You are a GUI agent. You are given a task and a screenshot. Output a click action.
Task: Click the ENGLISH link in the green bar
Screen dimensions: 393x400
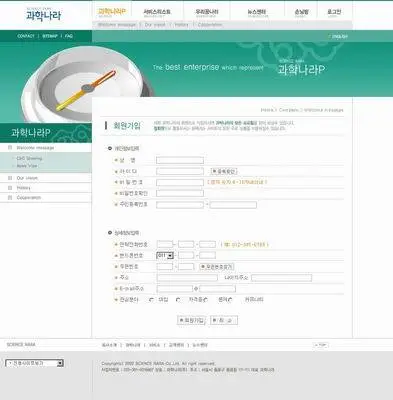tap(339, 36)
